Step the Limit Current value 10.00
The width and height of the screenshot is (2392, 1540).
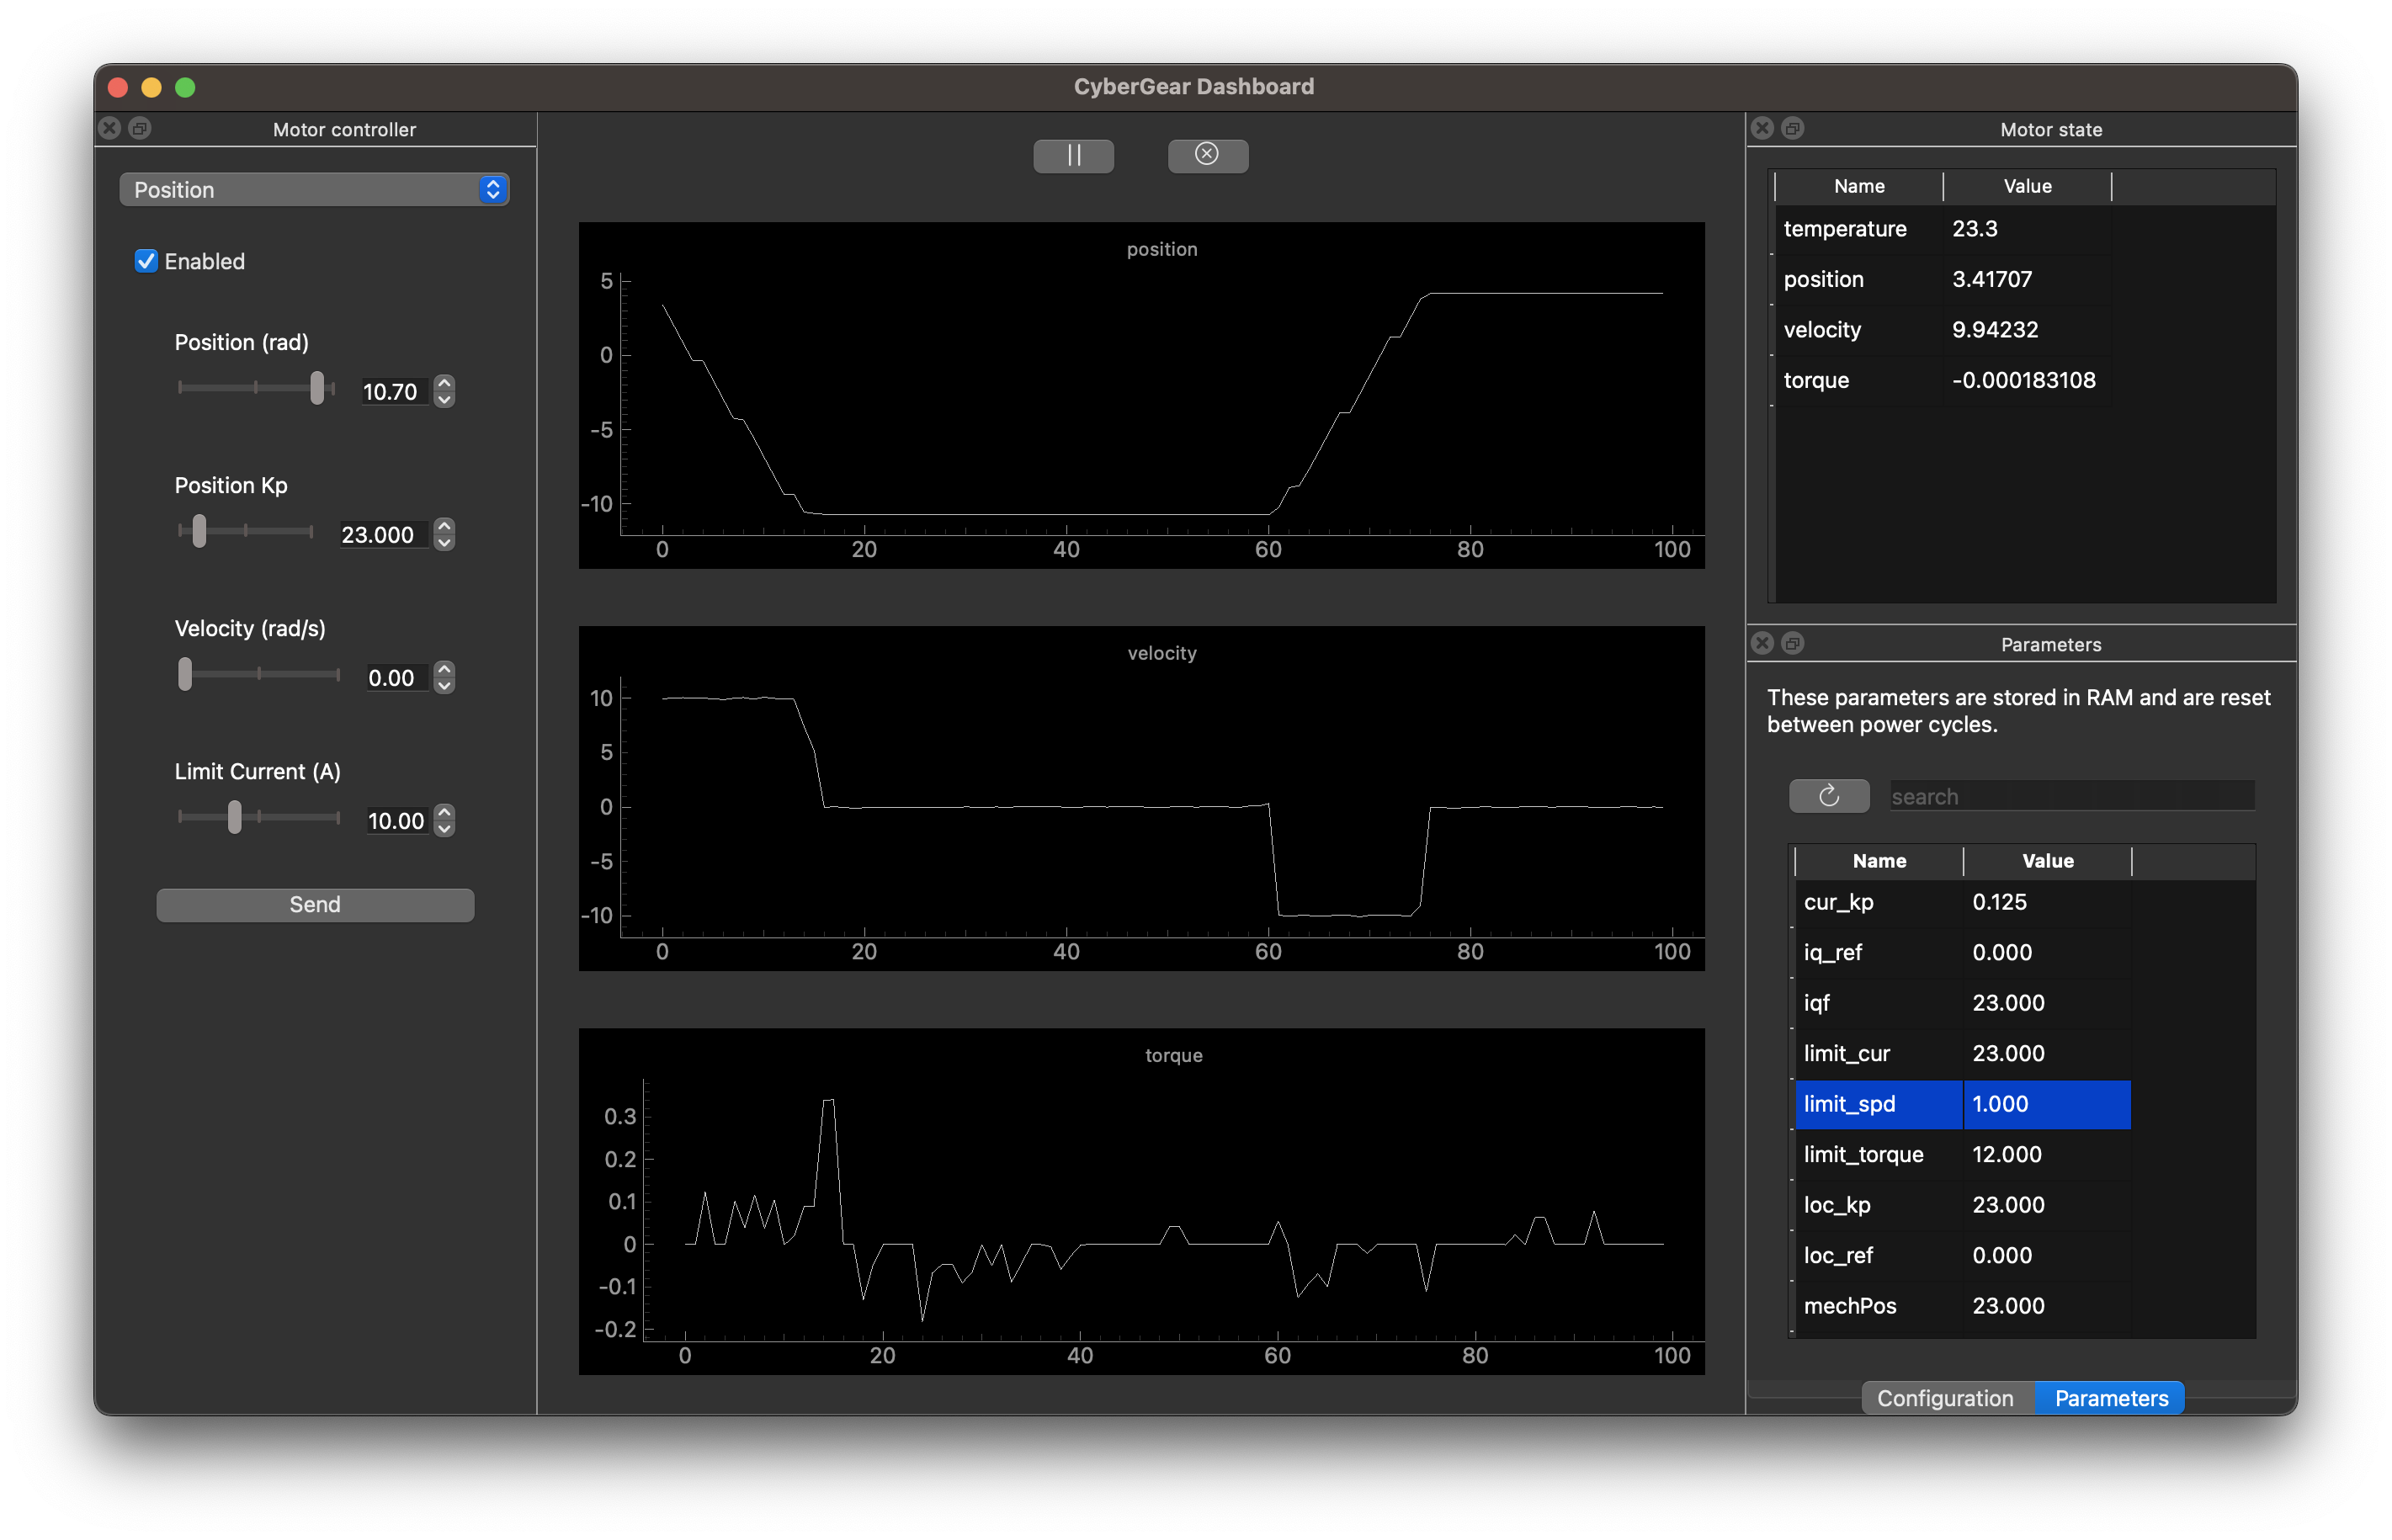pyautogui.click(x=444, y=820)
